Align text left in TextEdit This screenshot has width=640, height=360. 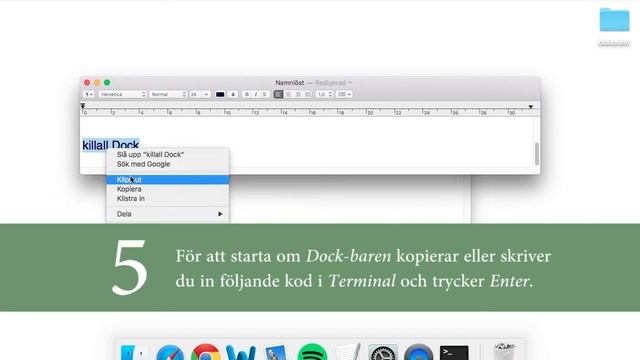point(278,94)
